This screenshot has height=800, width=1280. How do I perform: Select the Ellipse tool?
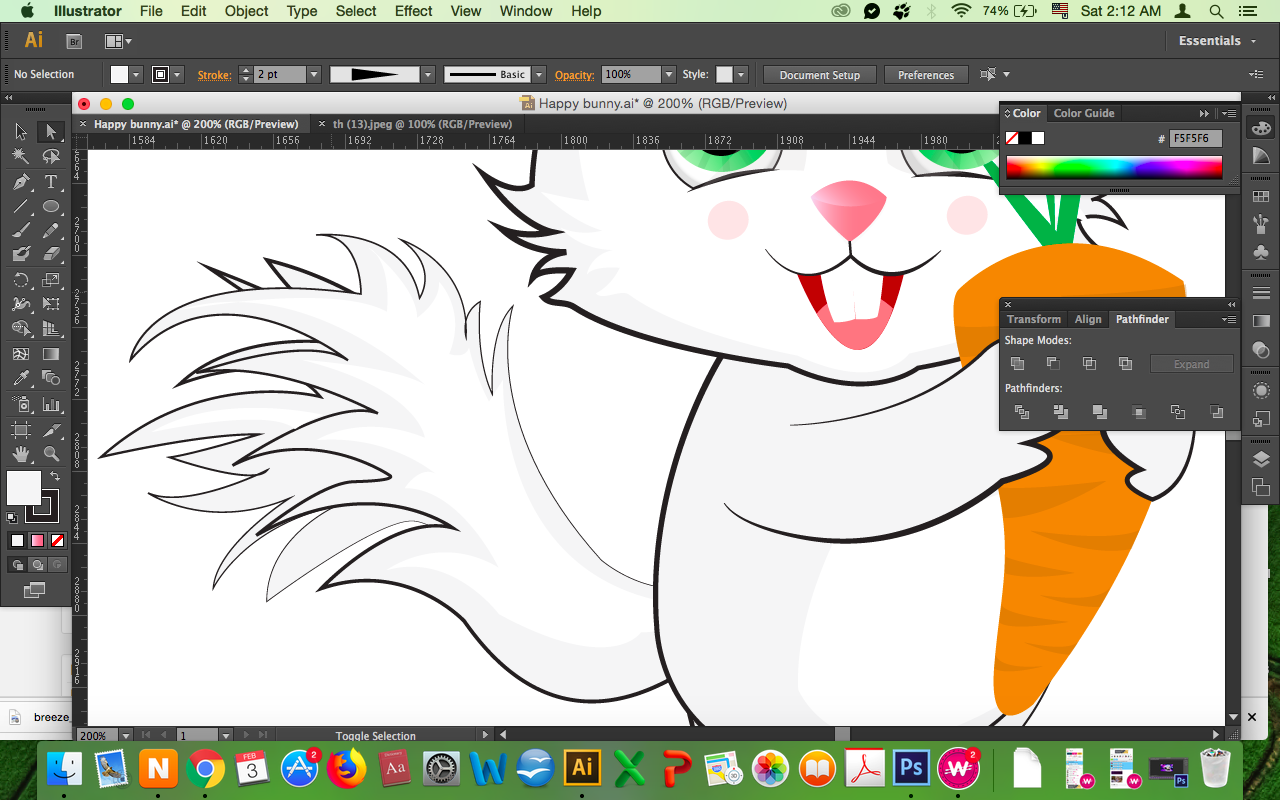pyautogui.click(x=51, y=207)
